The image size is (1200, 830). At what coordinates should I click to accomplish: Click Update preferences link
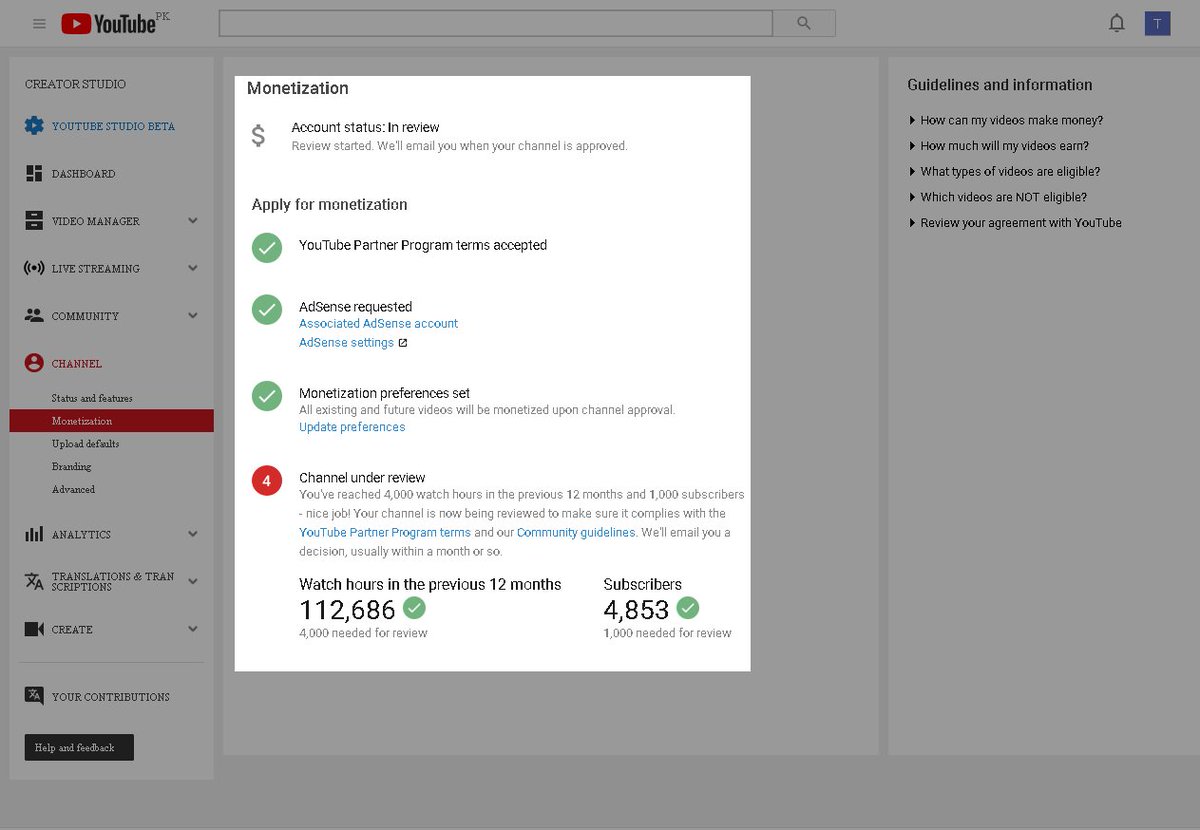coord(352,427)
